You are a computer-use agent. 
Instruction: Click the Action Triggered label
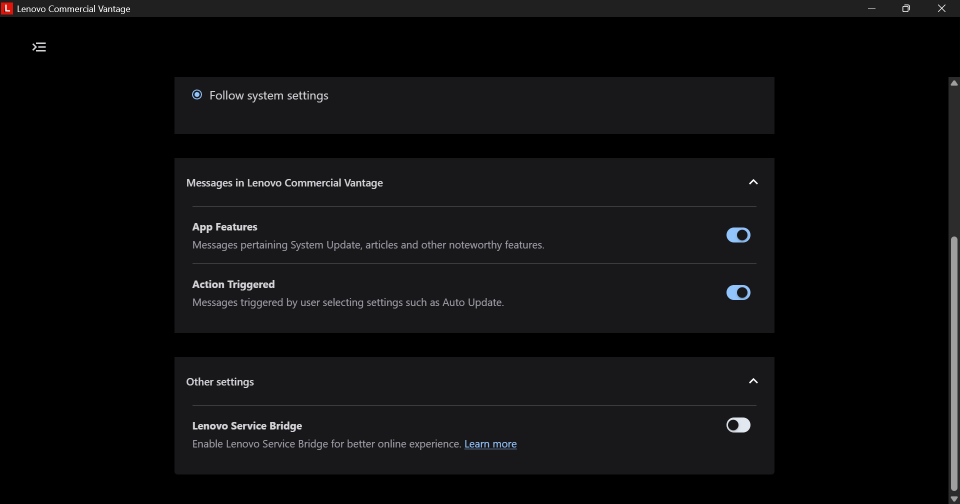(233, 285)
